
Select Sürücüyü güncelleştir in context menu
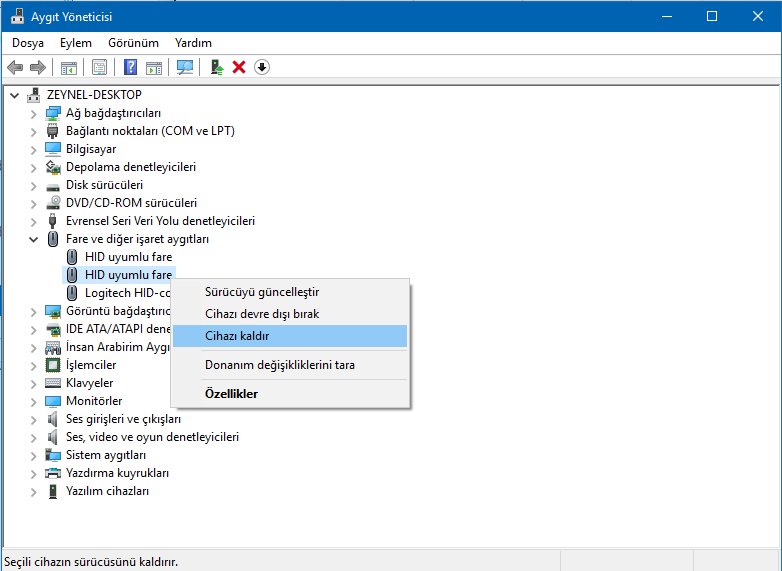coord(261,292)
